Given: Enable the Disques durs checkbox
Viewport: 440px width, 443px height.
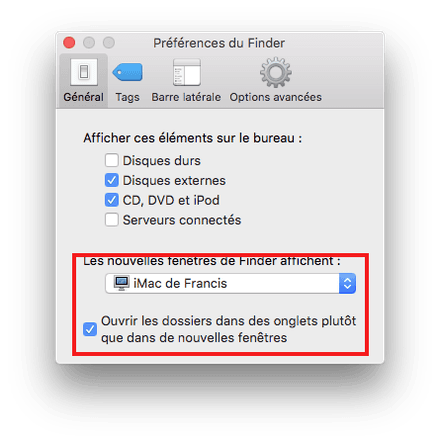Looking at the screenshot, I should tap(112, 160).
